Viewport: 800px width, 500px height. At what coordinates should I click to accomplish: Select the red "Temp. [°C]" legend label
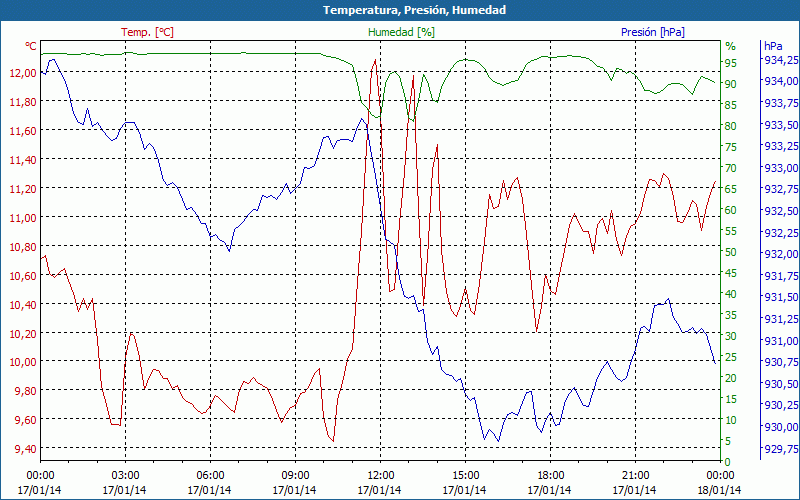147,32
